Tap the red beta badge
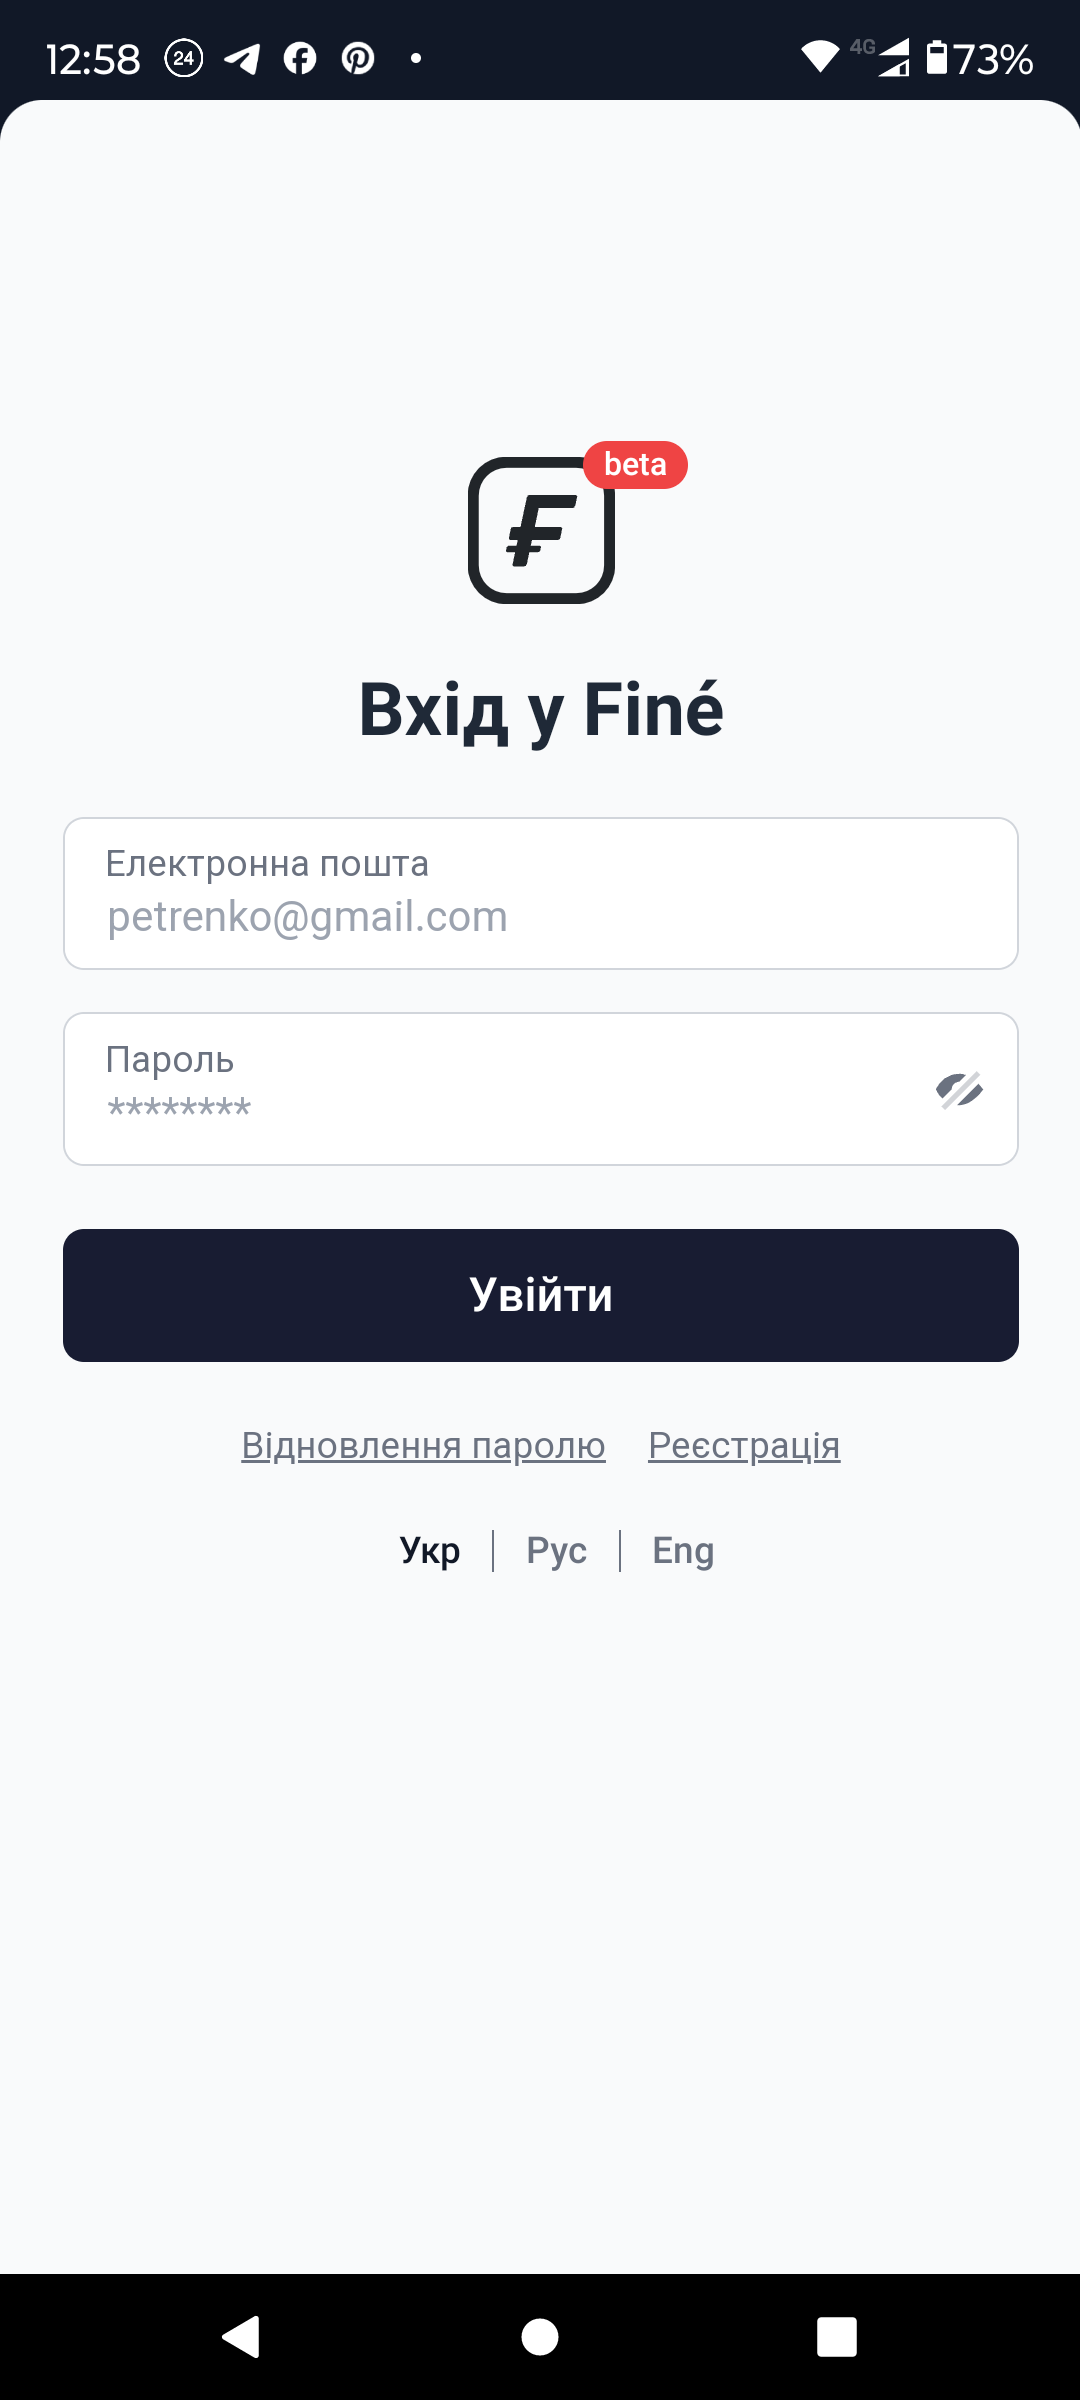This screenshot has height=2400, width=1080. click(x=635, y=465)
